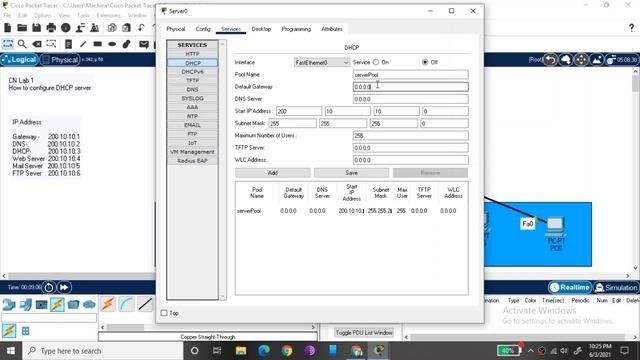Click the Power Cycle Devices icon
The image size is (640, 360).
49,287
